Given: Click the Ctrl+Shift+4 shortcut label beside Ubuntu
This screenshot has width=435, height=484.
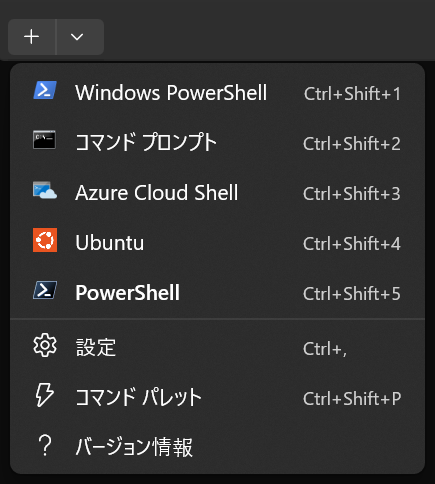Looking at the screenshot, I should point(352,244).
